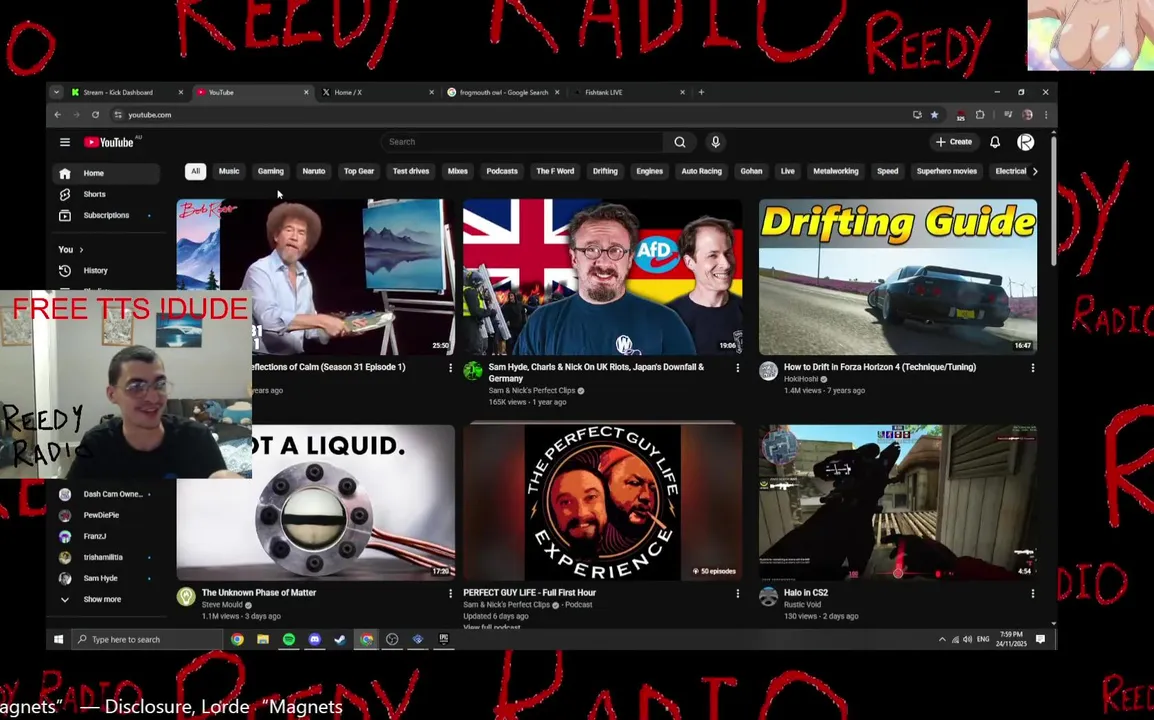Open options for Halo in CS2 video
This screenshot has width=1154, height=720.
1033,593
